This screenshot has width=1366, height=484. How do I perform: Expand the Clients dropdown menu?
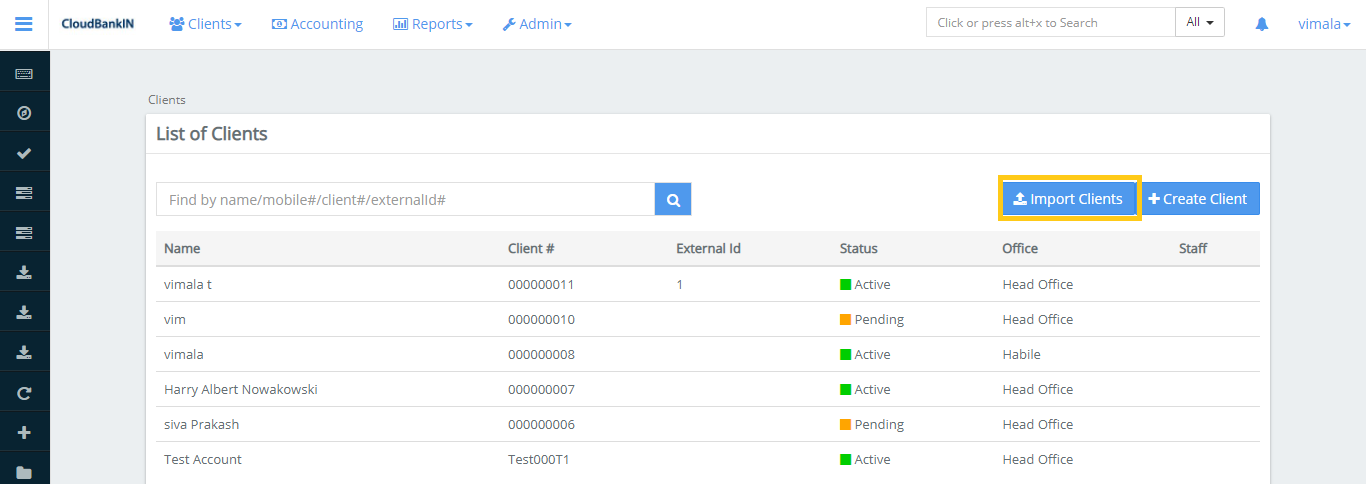[205, 24]
